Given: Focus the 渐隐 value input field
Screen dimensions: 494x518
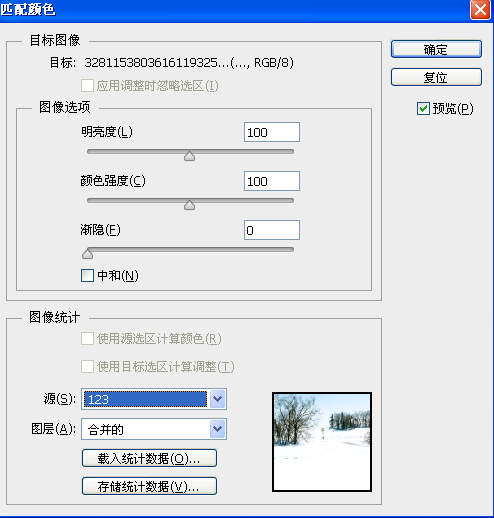Looking at the screenshot, I should (x=272, y=230).
